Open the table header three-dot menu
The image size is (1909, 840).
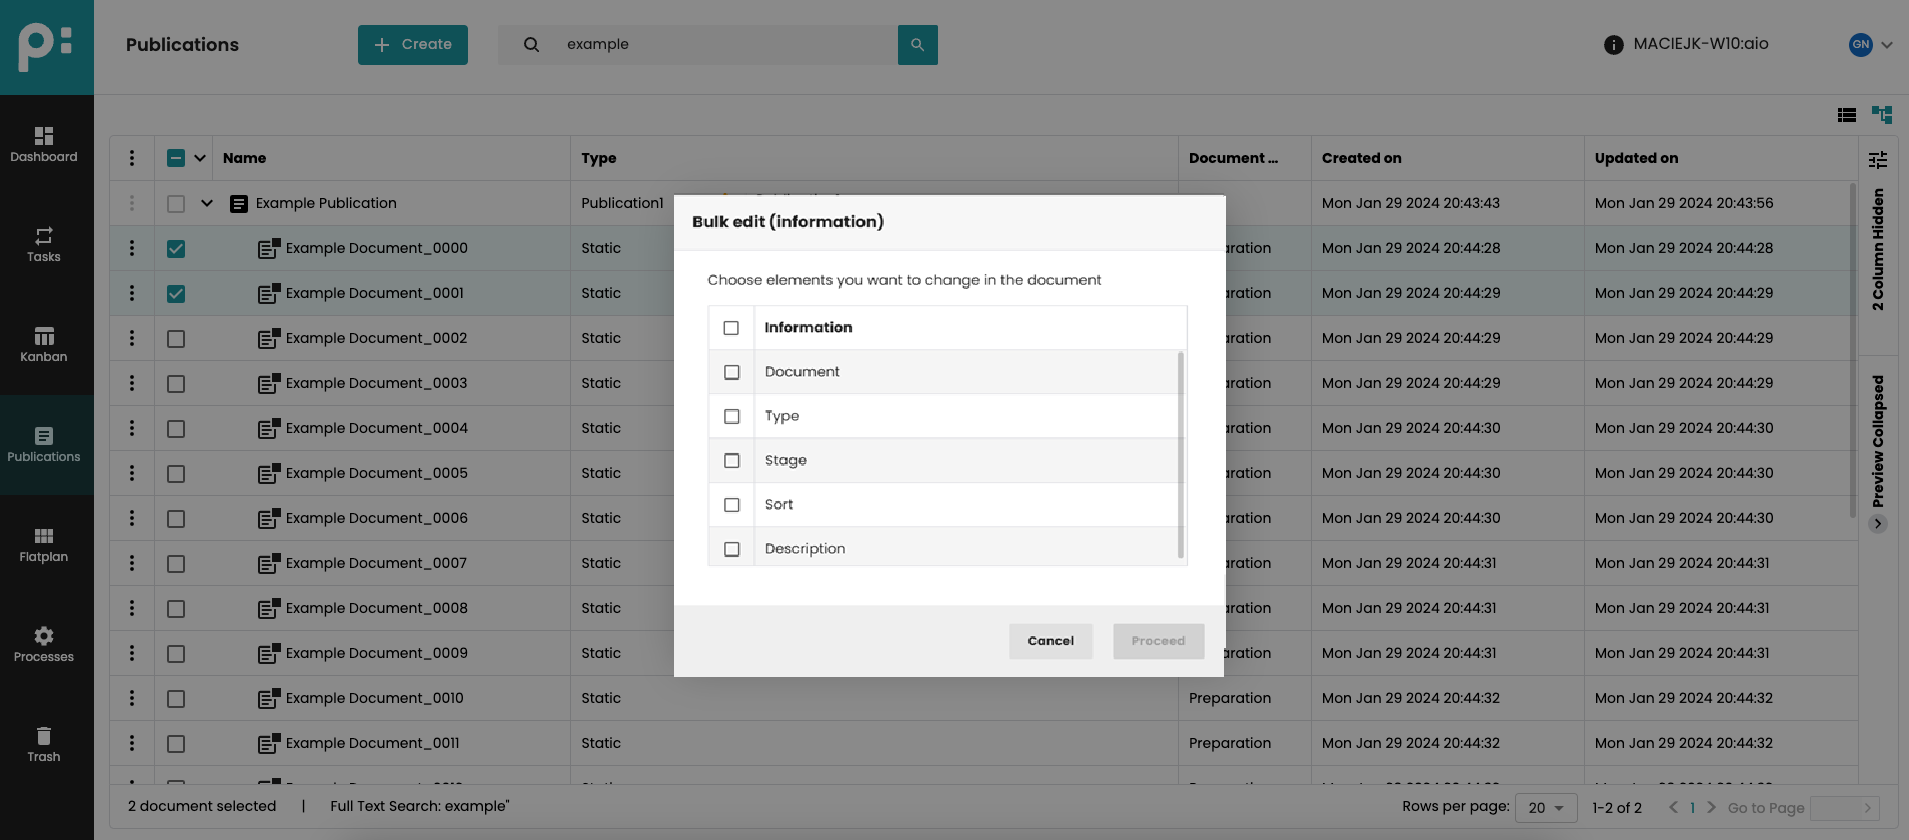pos(132,158)
